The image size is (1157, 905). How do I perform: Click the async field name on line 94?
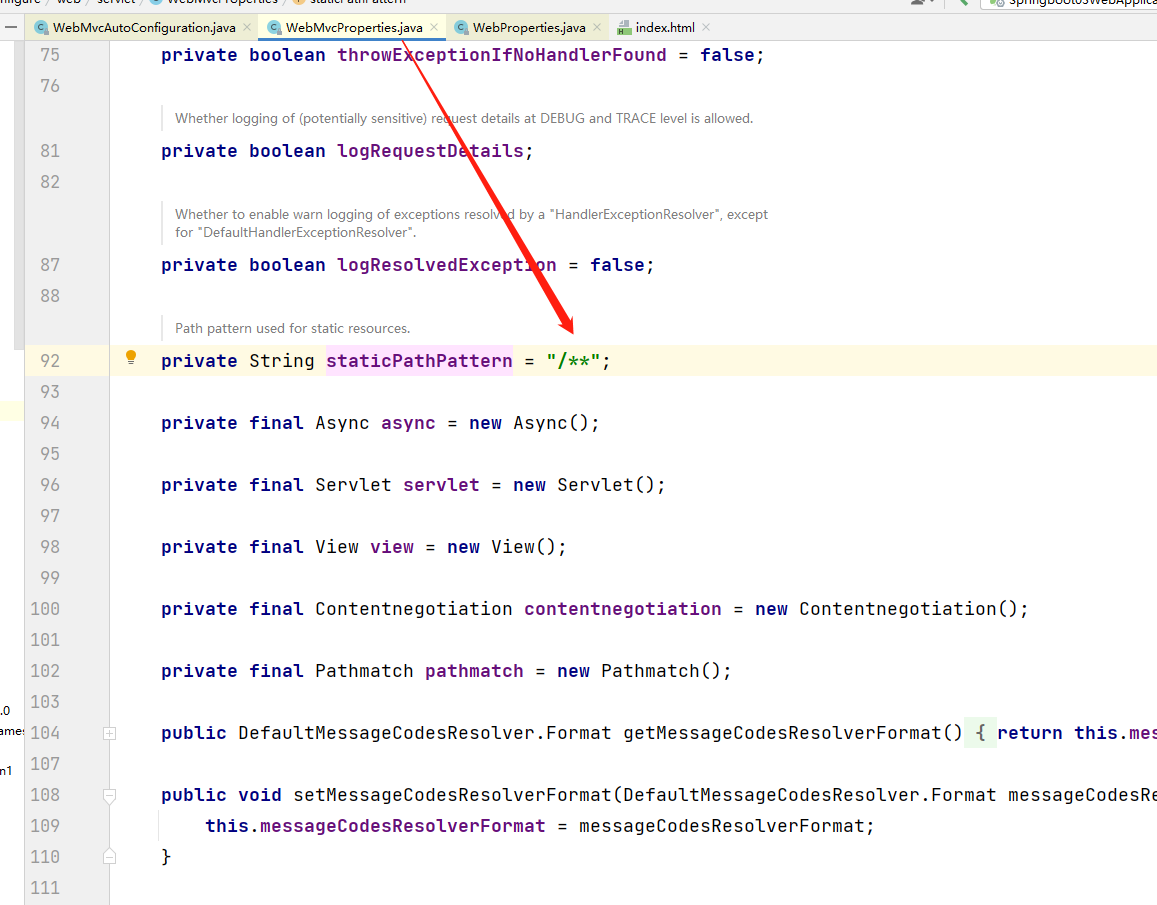click(x=408, y=423)
